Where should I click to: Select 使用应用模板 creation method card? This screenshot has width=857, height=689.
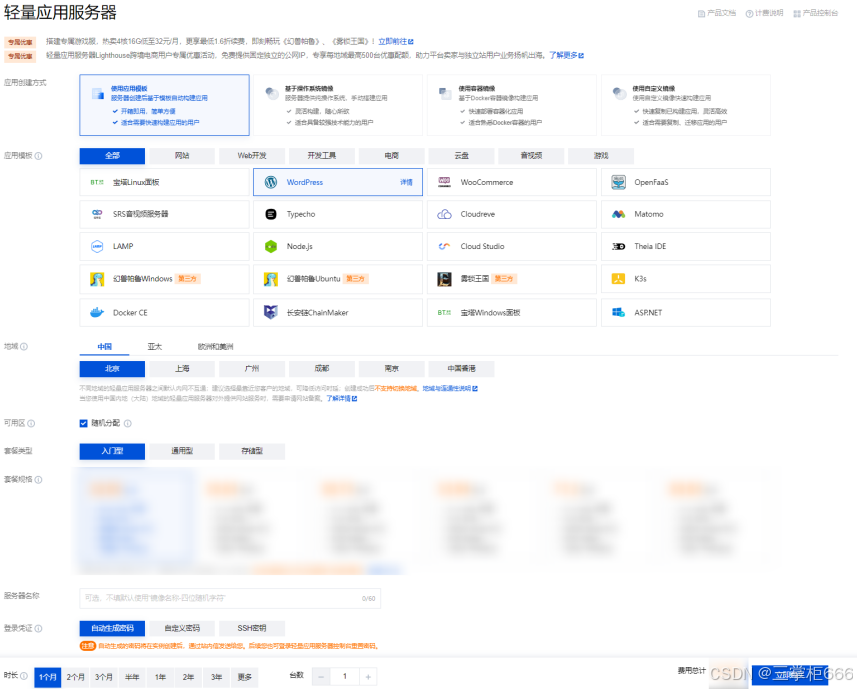click(165, 105)
